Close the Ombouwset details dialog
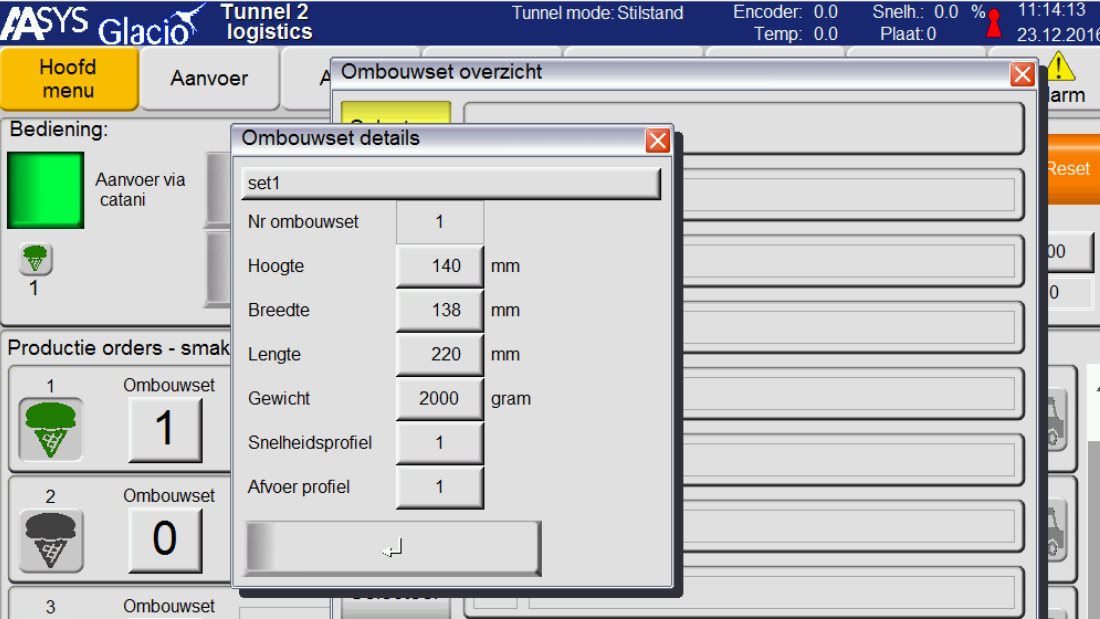 [x=657, y=140]
